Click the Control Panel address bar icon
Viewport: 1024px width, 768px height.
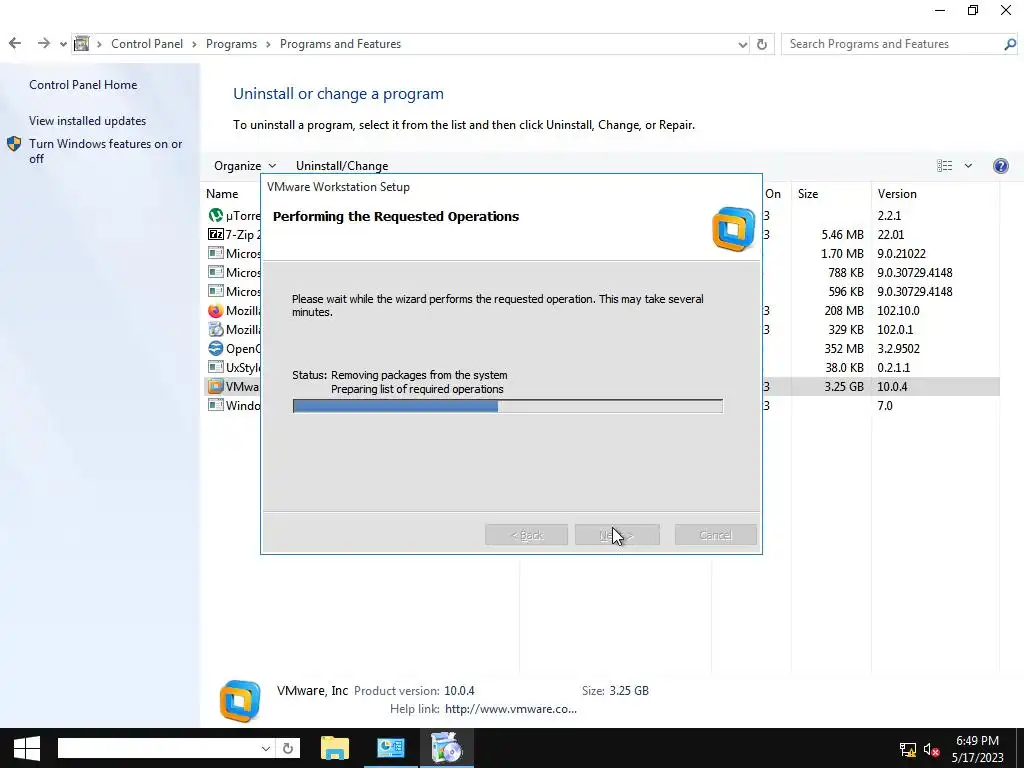pyautogui.click(x=82, y=44)
